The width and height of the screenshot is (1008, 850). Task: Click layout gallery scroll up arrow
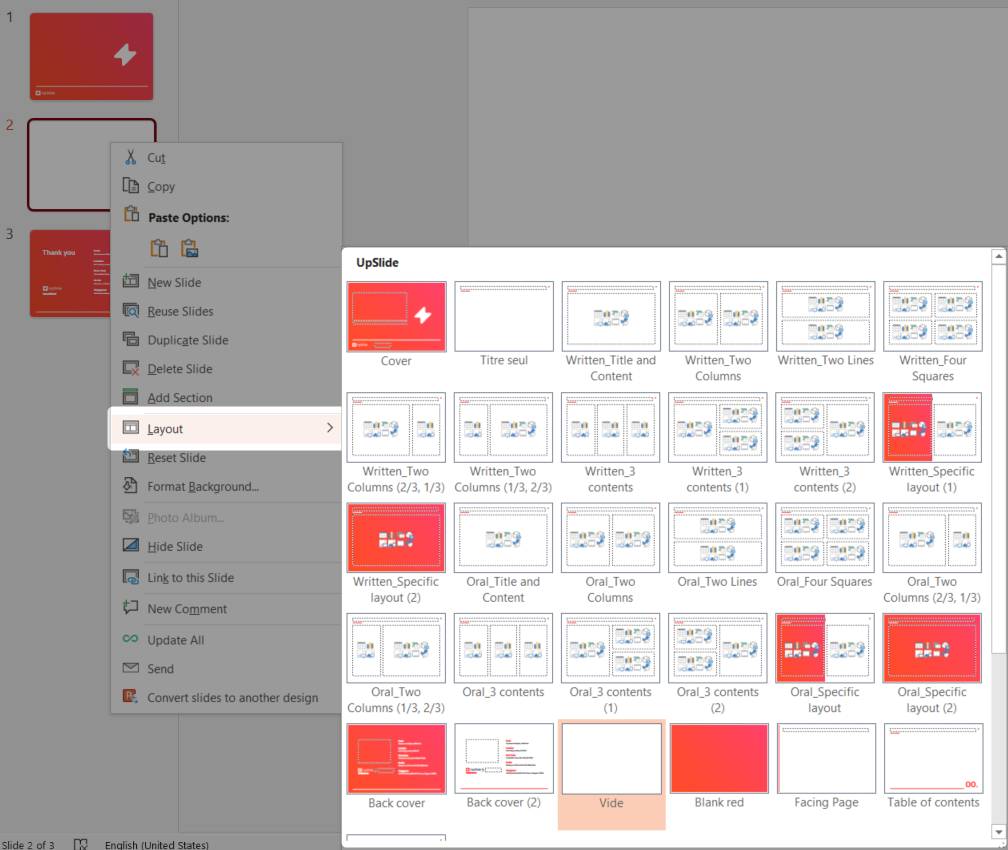point(998,257)
